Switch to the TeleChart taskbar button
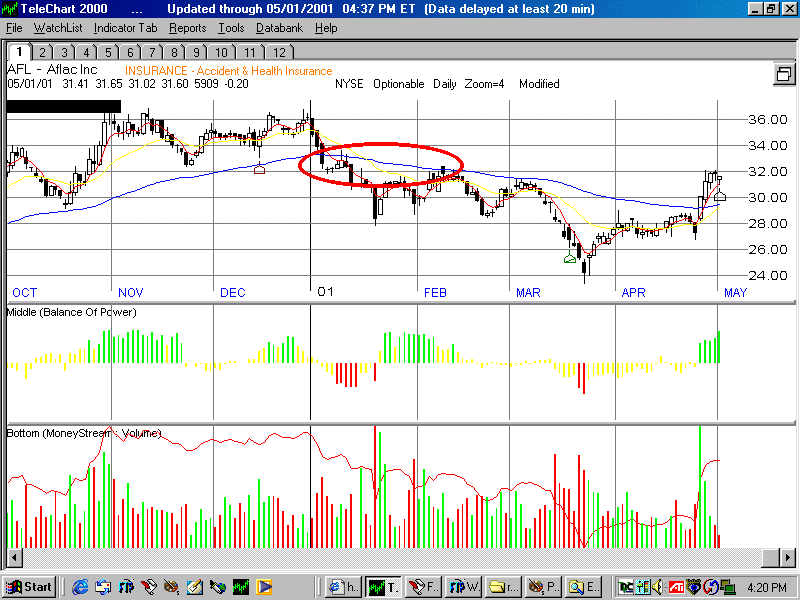Image resolution: width=800 pixels, height=600 pixels. coord(384,587)
